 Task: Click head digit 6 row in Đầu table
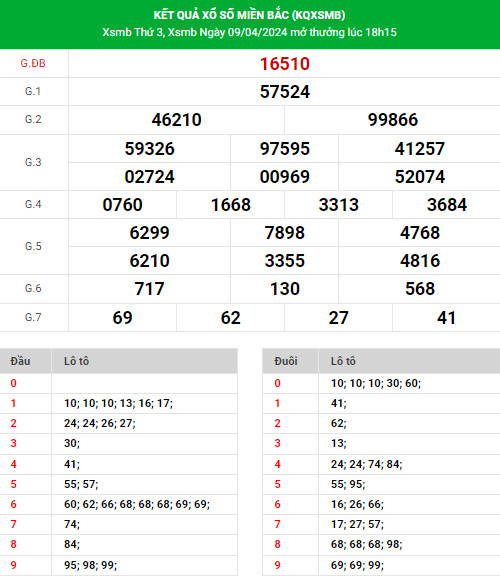point(119,504)
